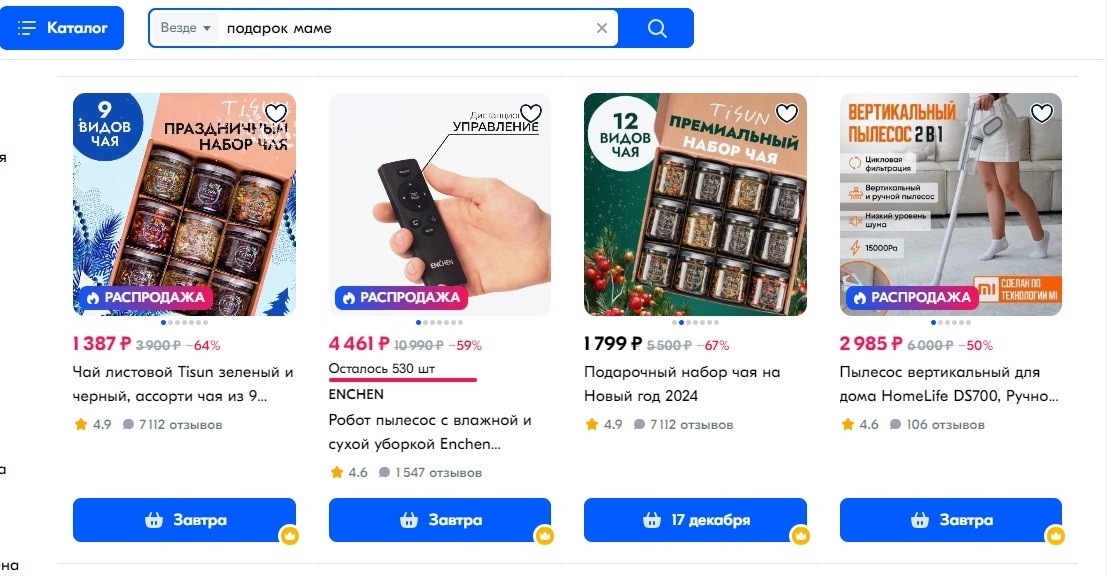Viewport: 1107px width, 576px height.
Task: Click the robot vacuum remote control photo
Action: pyautogui.click(x=440, y=200)
